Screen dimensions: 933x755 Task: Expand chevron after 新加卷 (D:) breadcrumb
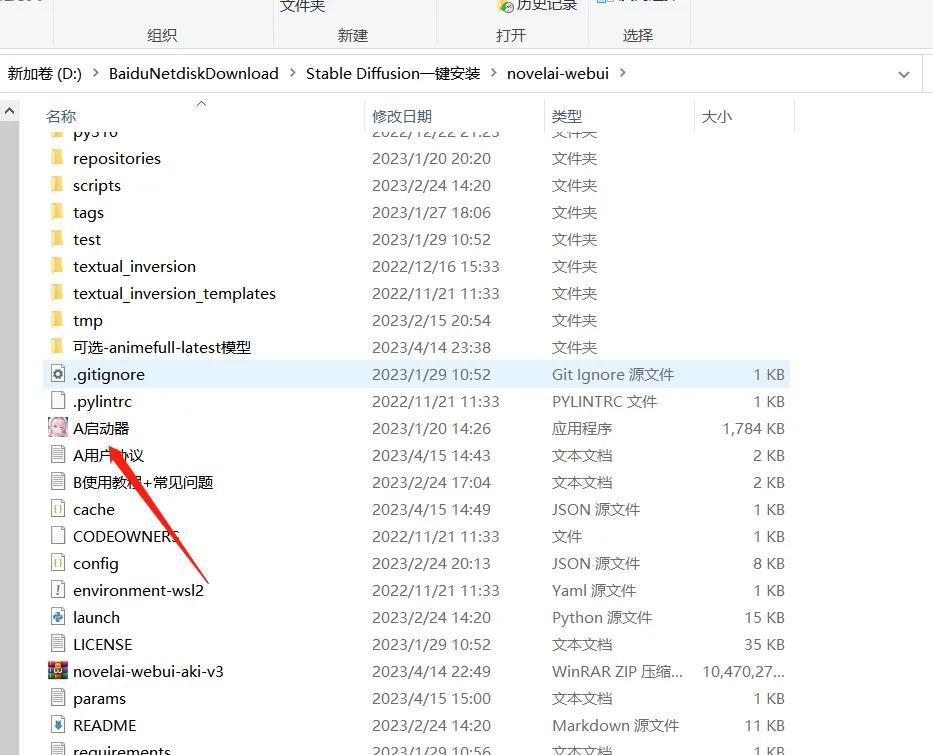(95, 73)
